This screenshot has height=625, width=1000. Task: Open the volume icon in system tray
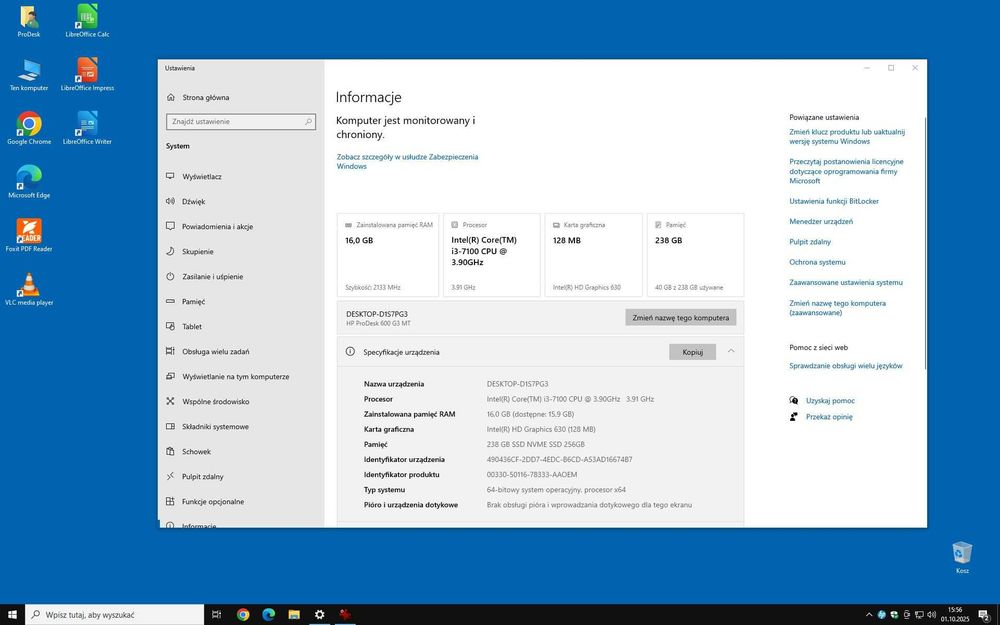(931, 615)
